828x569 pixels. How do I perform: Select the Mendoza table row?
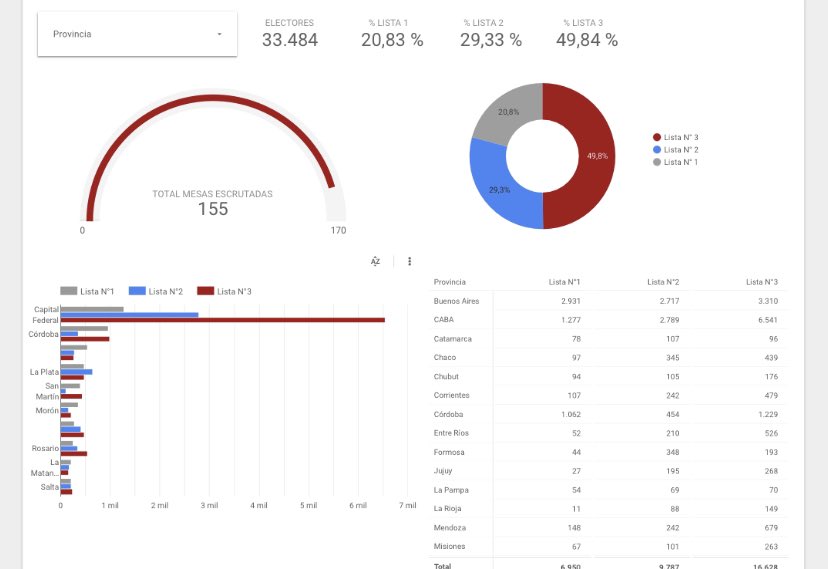pyautogui.click(x=607, y=527)
